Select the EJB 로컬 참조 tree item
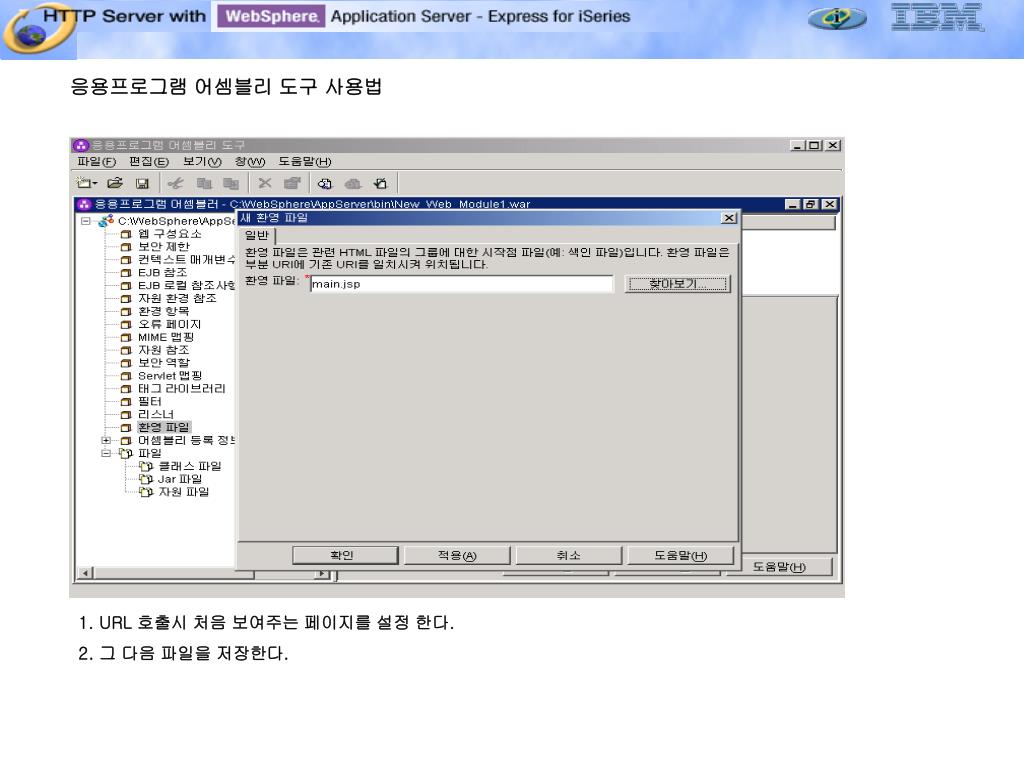This screenshot has height=768, width=1024. coord(186,285)
